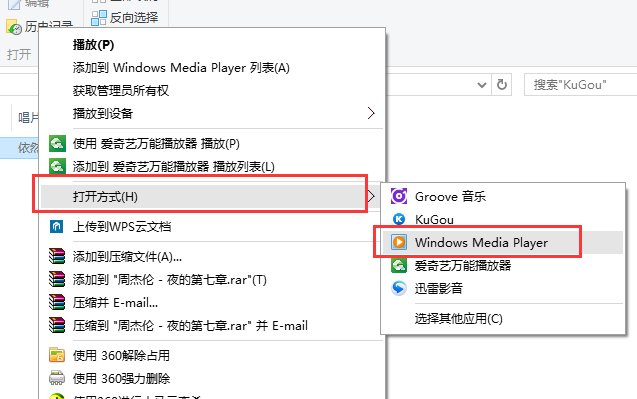Choose 获取管理员所有权 menu entry
Viewport: 637px width, 399px height.
click(x=121, y=90)
